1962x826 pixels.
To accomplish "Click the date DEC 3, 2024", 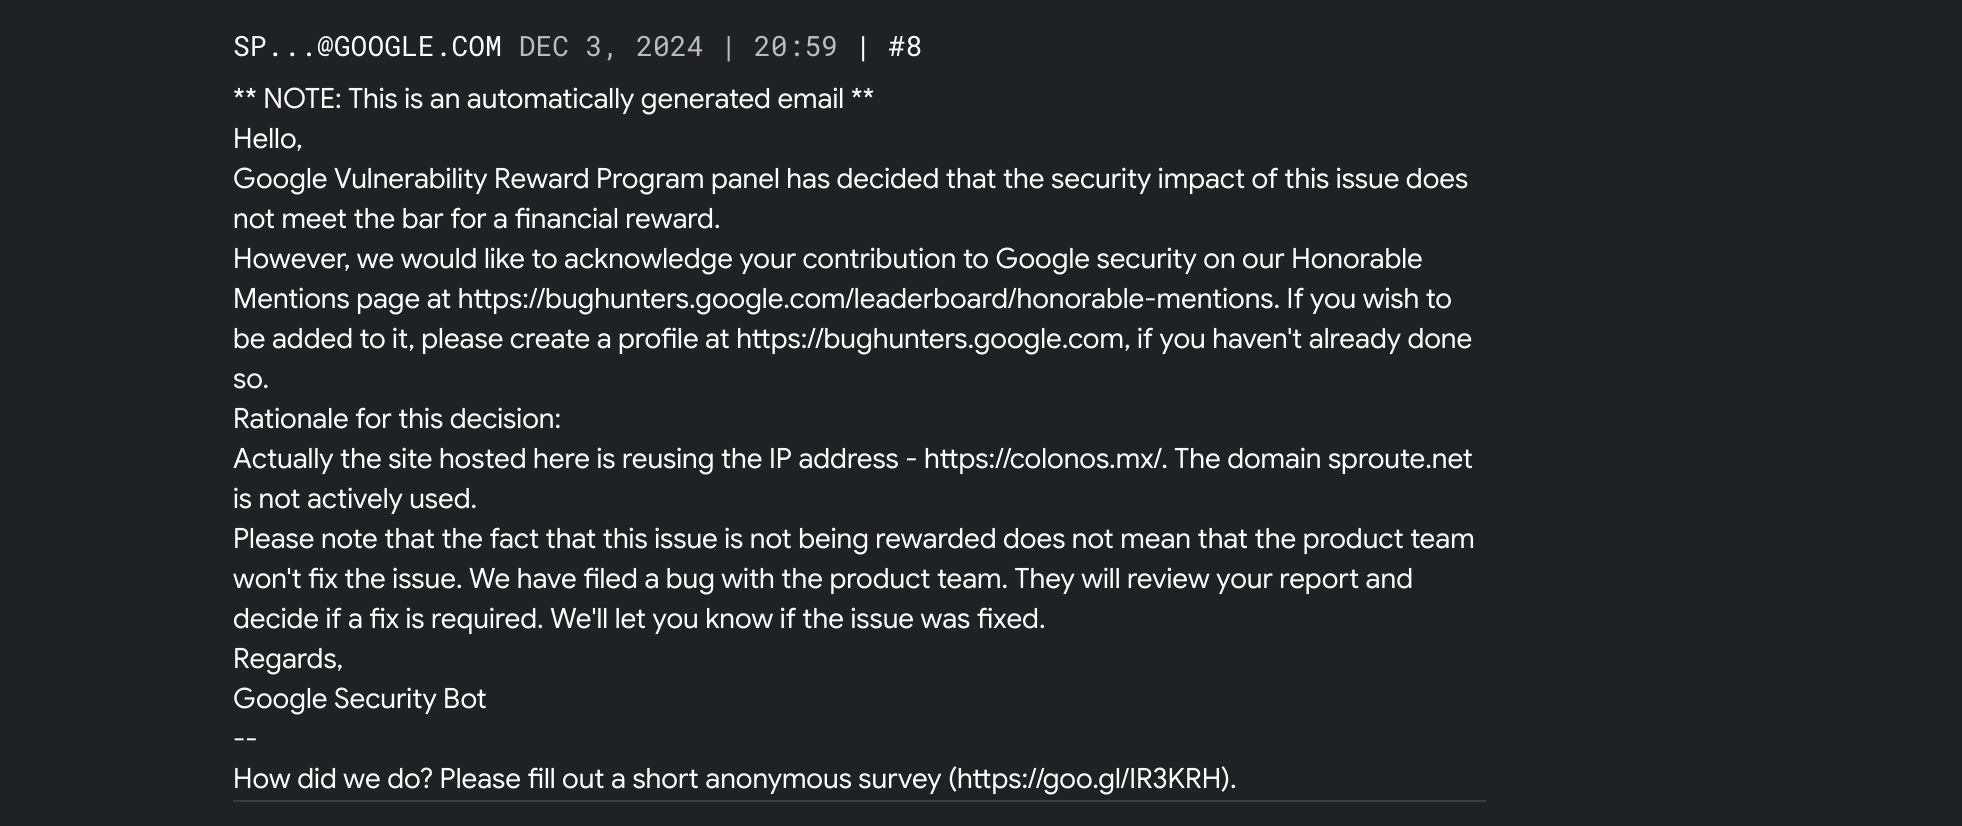I will click(x=610, y=47).
